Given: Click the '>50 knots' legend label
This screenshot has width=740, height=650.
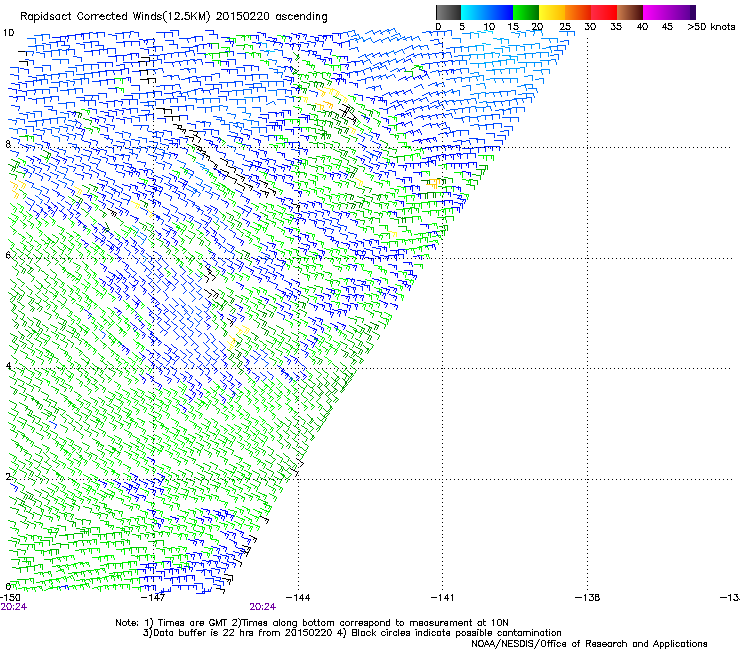Looking at the screenshot, I should [x=711, y=27].
